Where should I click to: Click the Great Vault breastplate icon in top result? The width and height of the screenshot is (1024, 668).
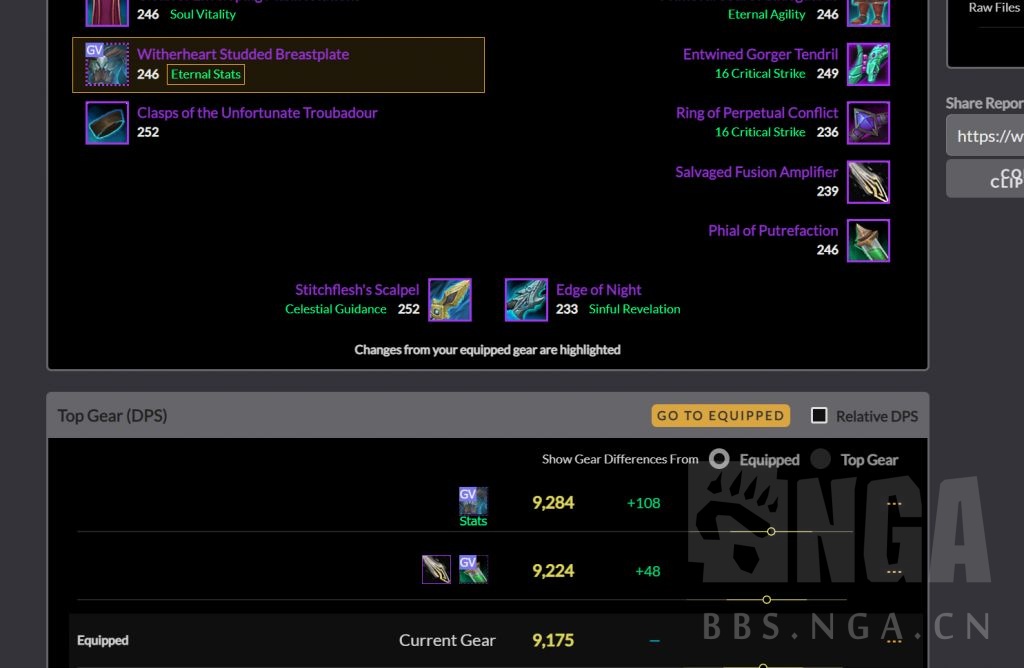473,501
